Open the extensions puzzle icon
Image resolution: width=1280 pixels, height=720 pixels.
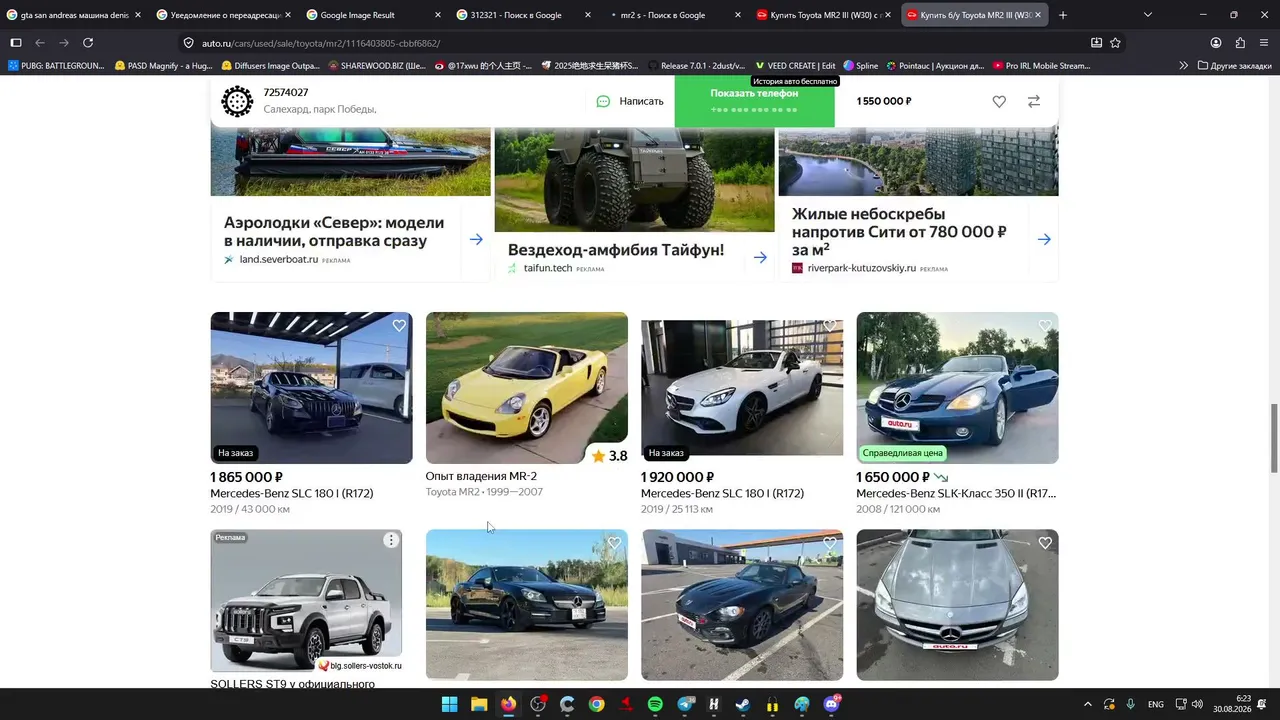[1240, 43]
